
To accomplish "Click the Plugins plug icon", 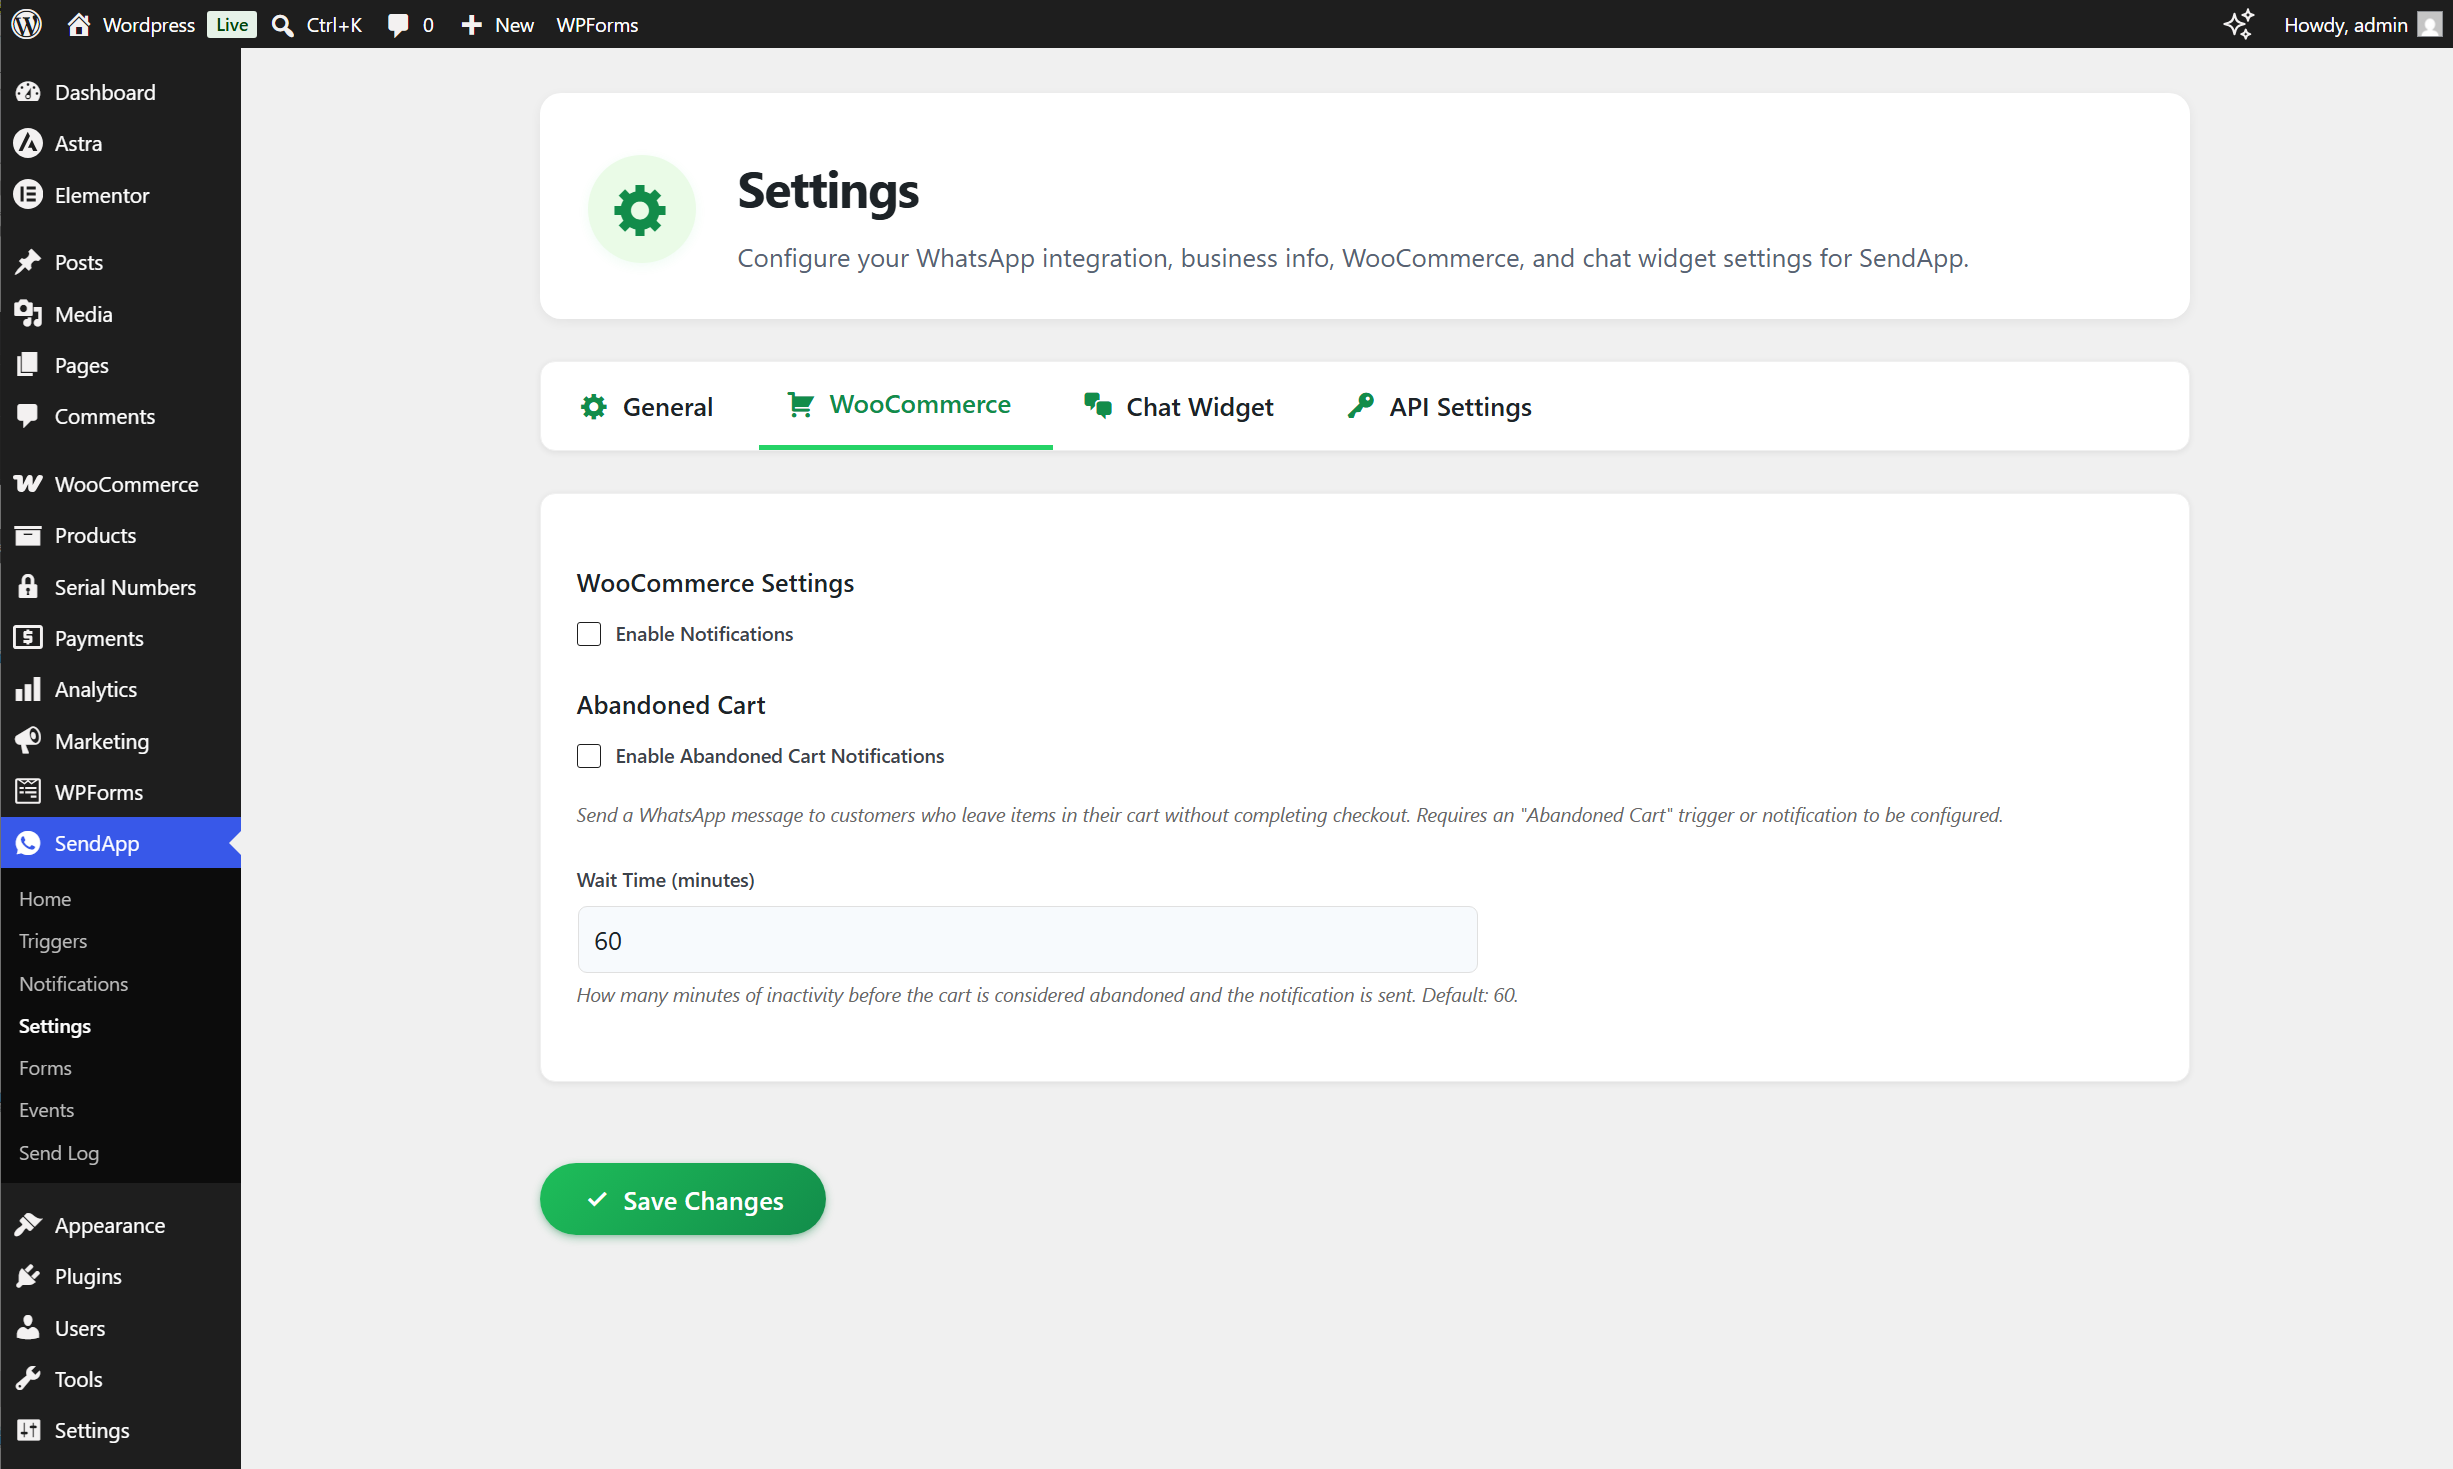I will pos(28,1276).
